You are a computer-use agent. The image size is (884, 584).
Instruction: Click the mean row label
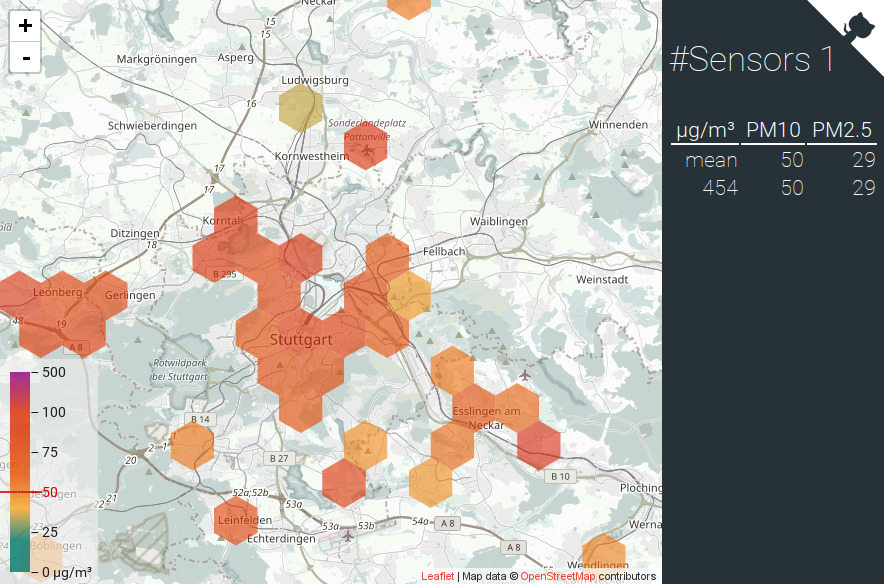711,161
